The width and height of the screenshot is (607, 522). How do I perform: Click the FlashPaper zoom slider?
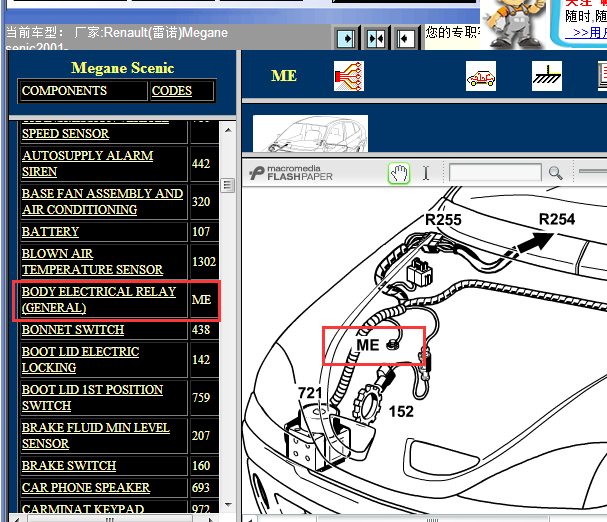tap(593, 171)
